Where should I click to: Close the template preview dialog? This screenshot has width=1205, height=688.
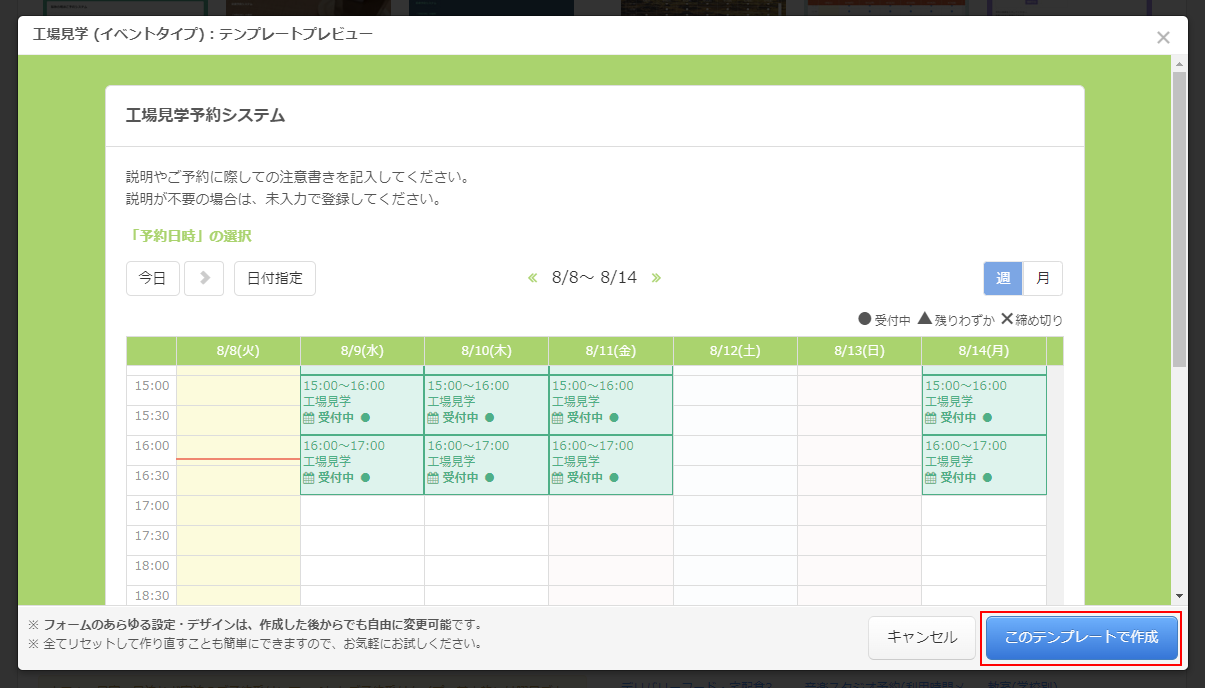[x=1163, y=38]
